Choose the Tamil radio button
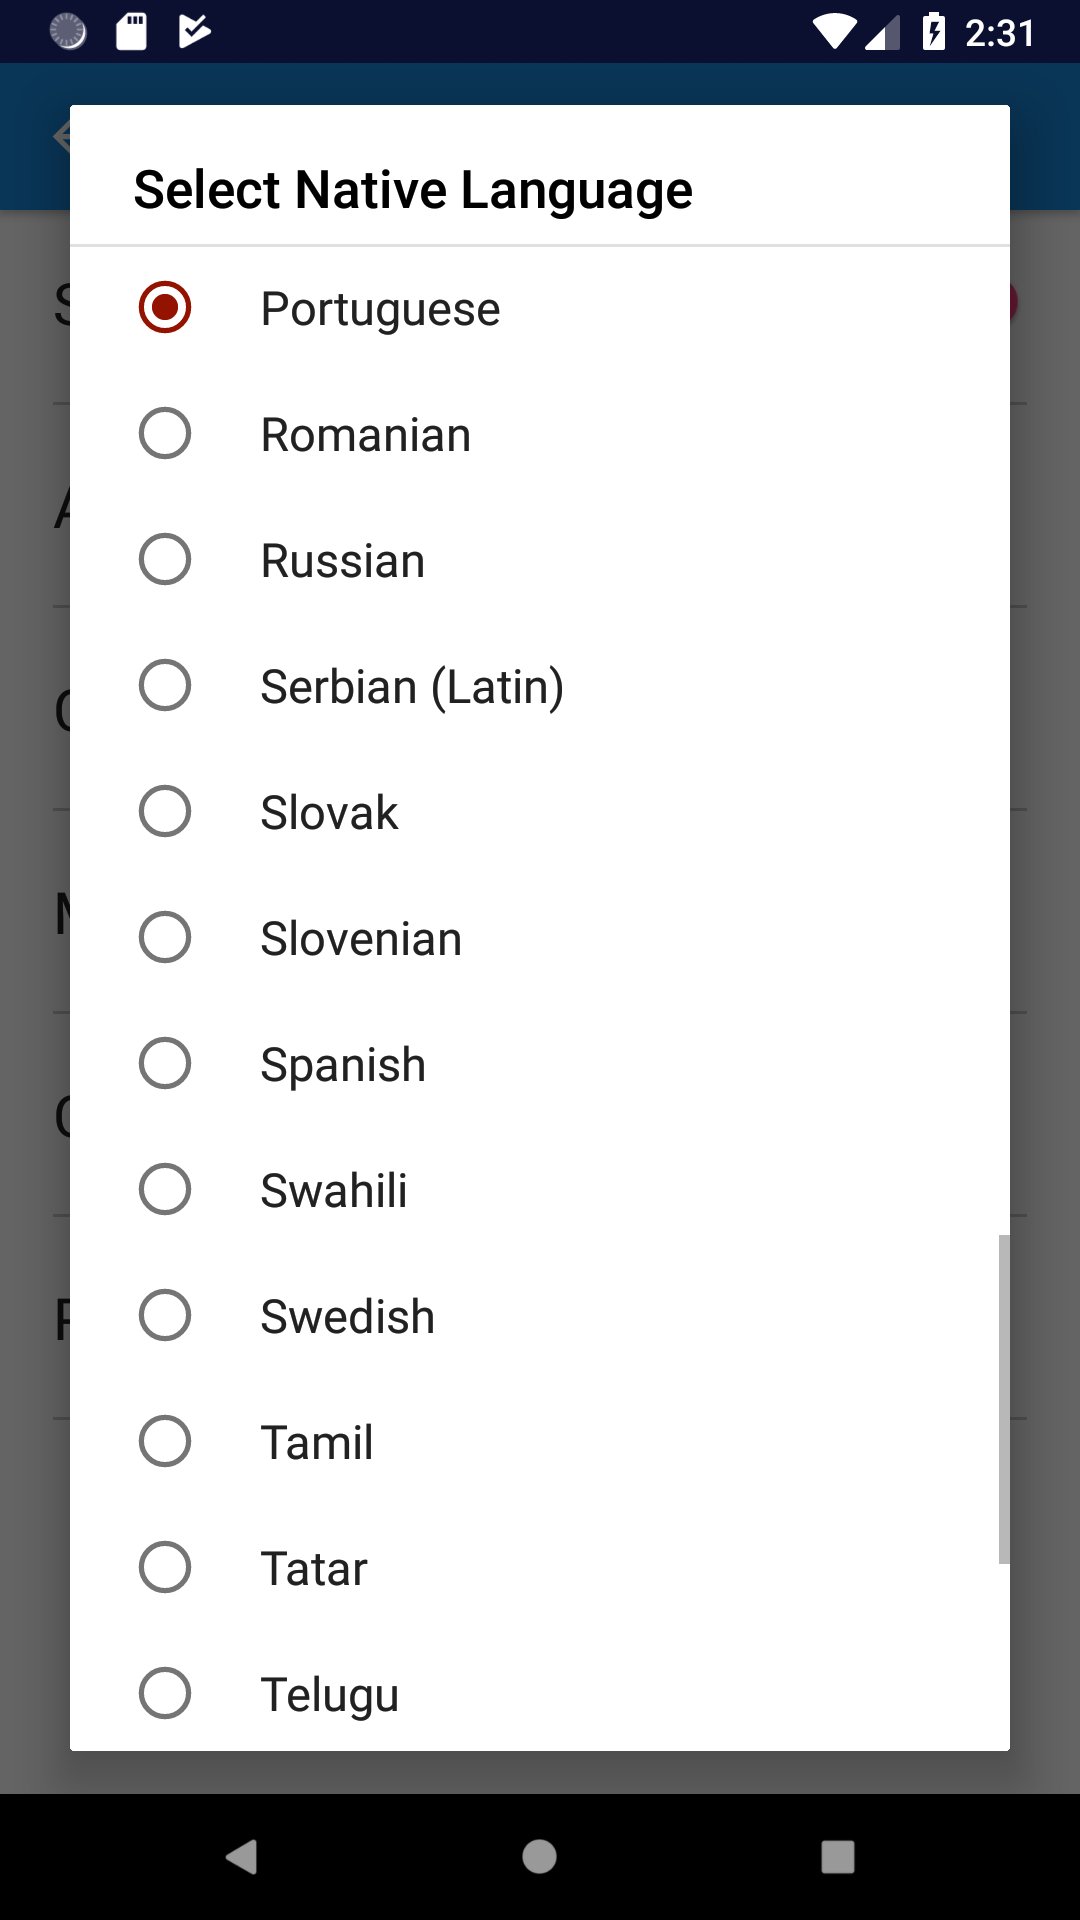Viewport: 1080px width, 1920px height. (x=165, y=1441)
